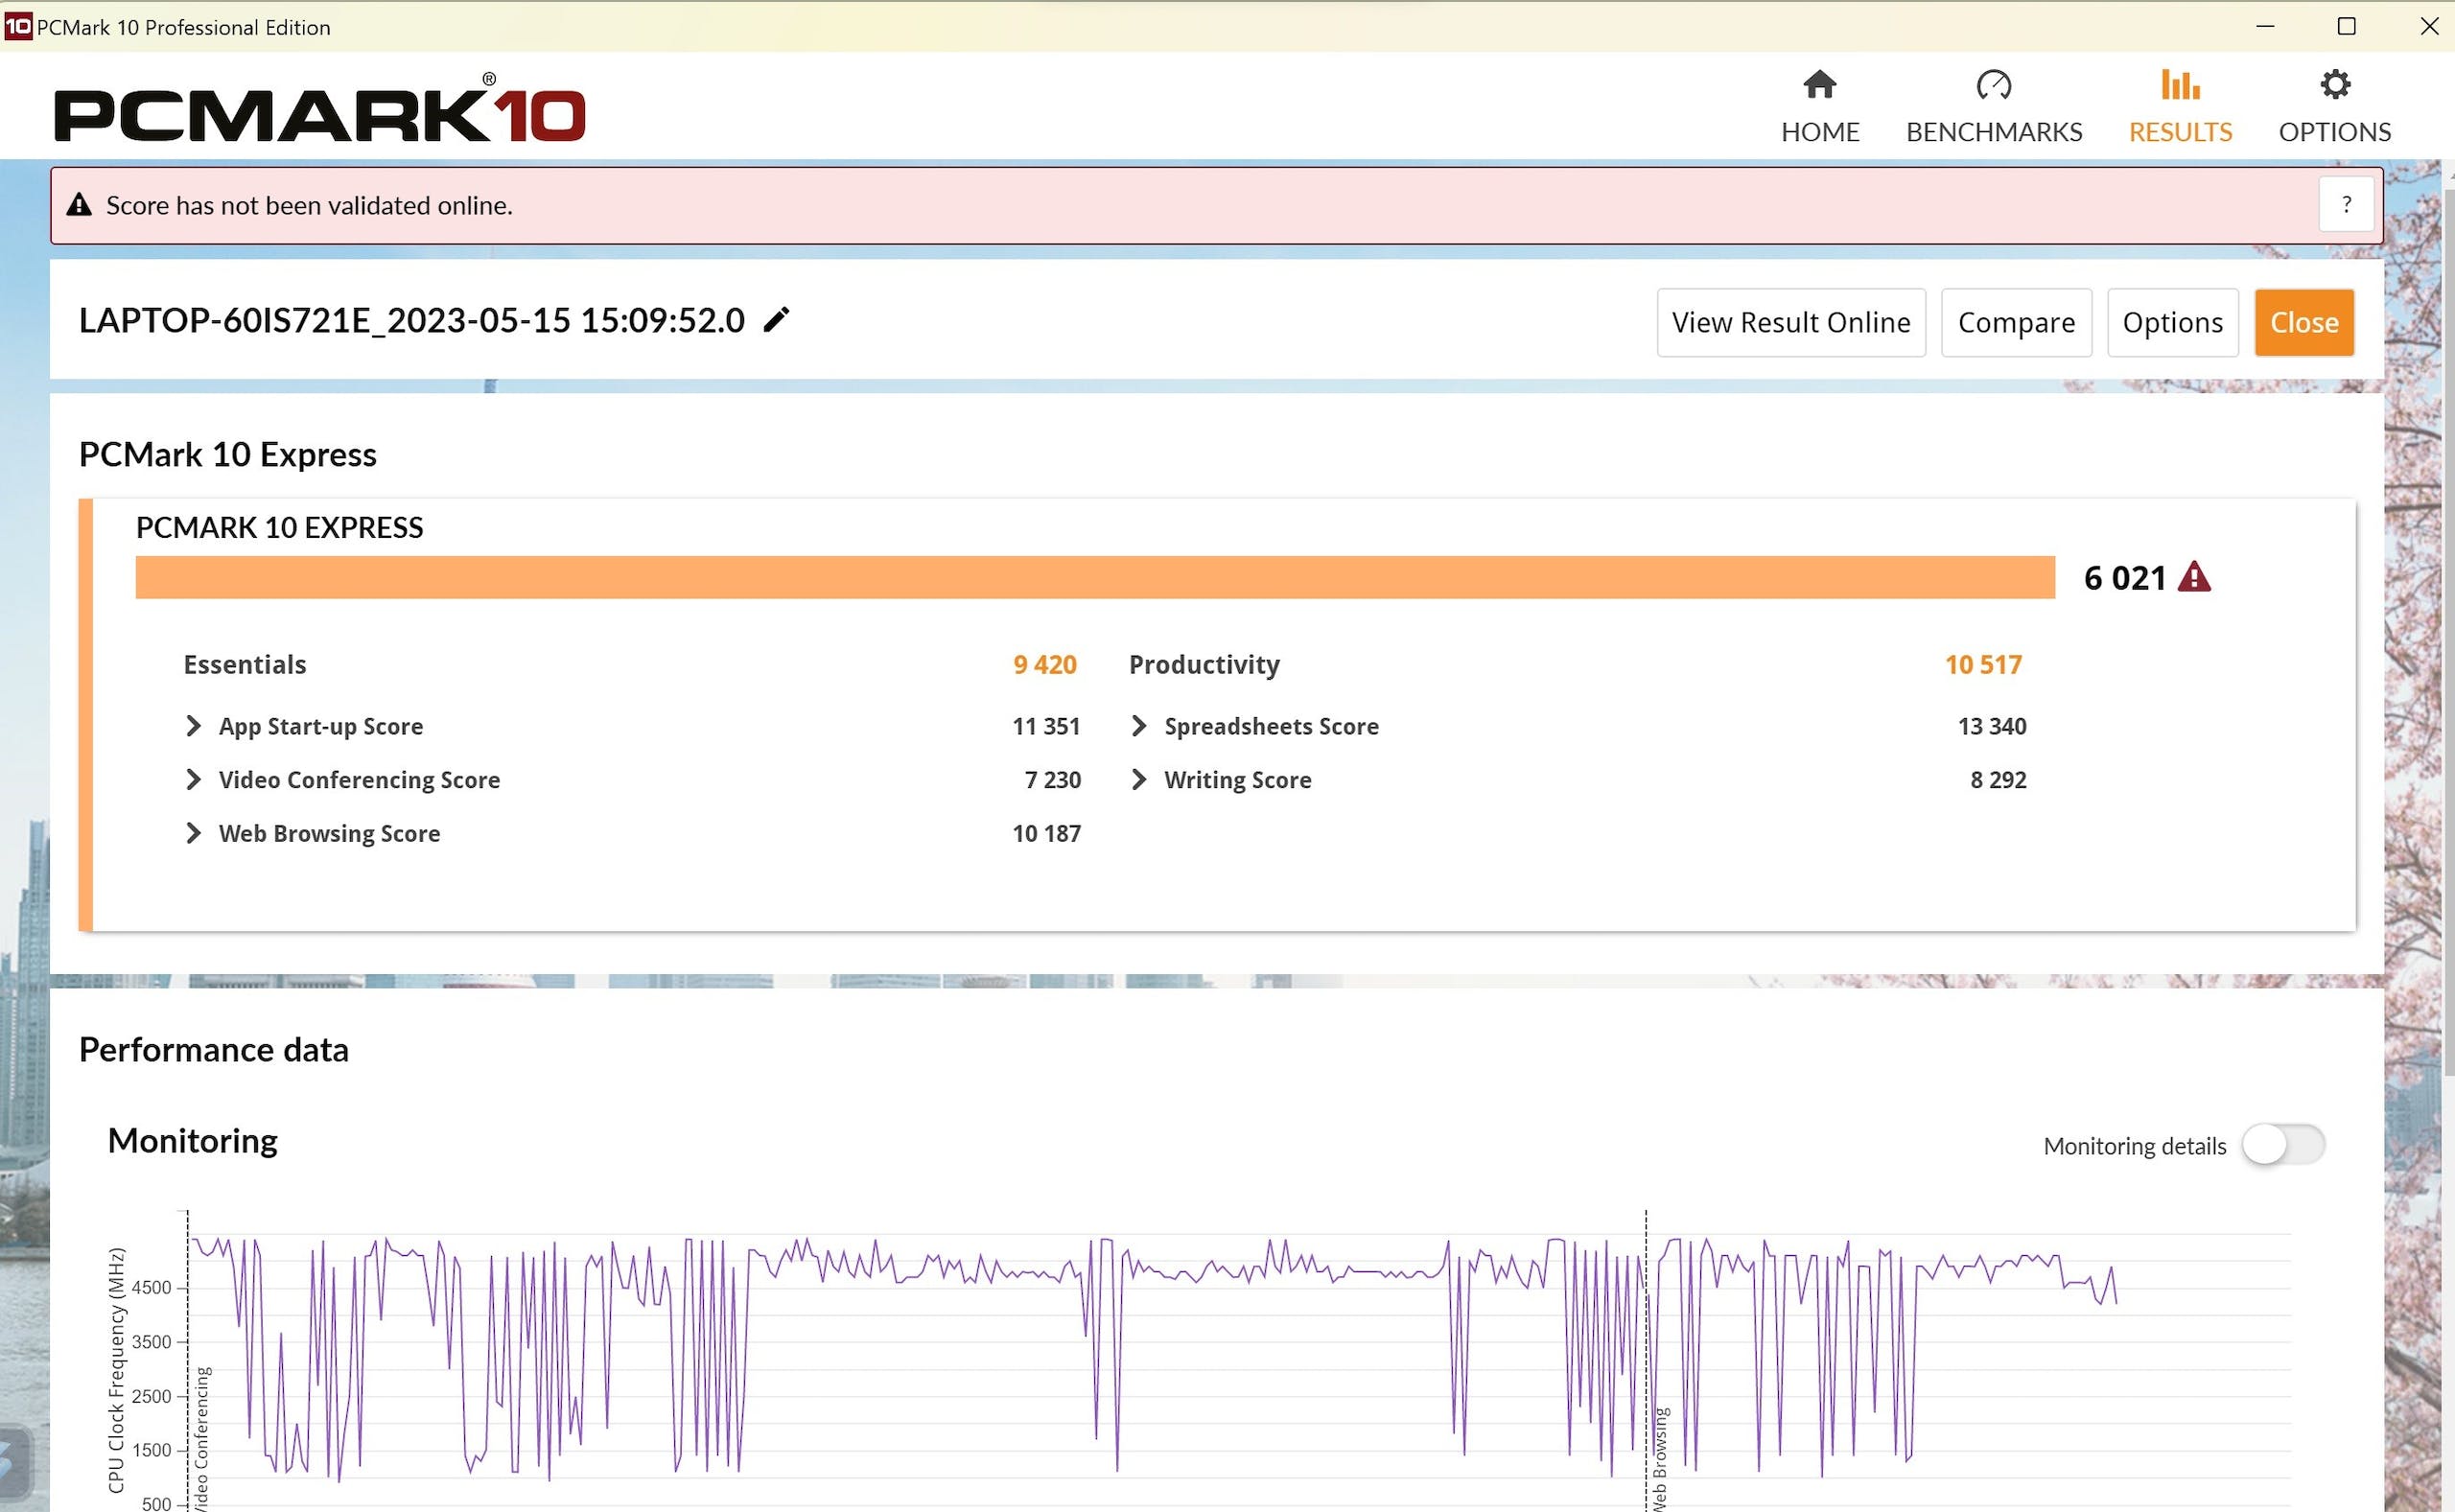Click the benchmarks gauge icon
Viewport: 2455px width, 1512px height.
click(1993, 84)
